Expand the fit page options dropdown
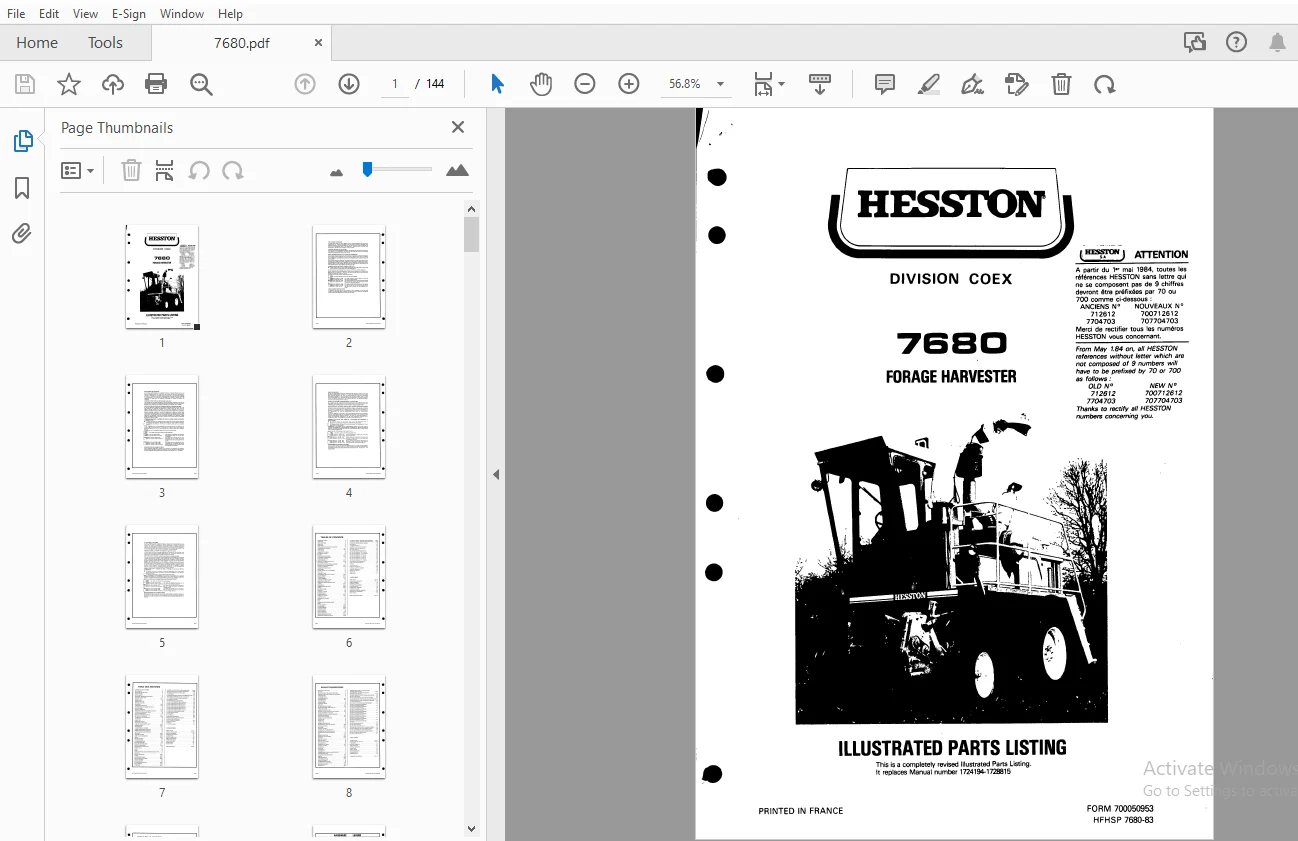Viewport: 1298px width, 841px height. pyautogui.click(x=768, y=84)
